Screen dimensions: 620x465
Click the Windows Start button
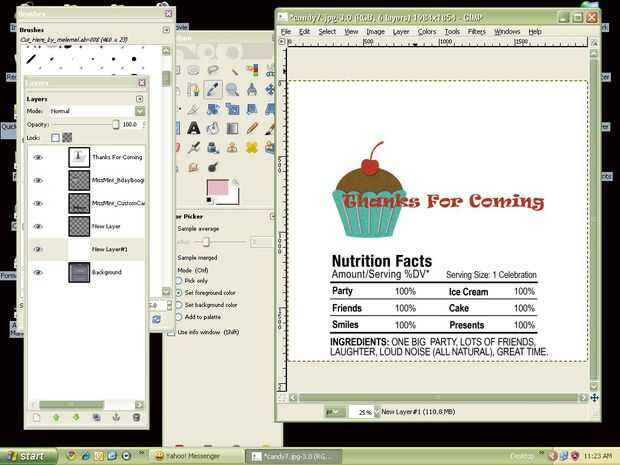coord(28,456)
